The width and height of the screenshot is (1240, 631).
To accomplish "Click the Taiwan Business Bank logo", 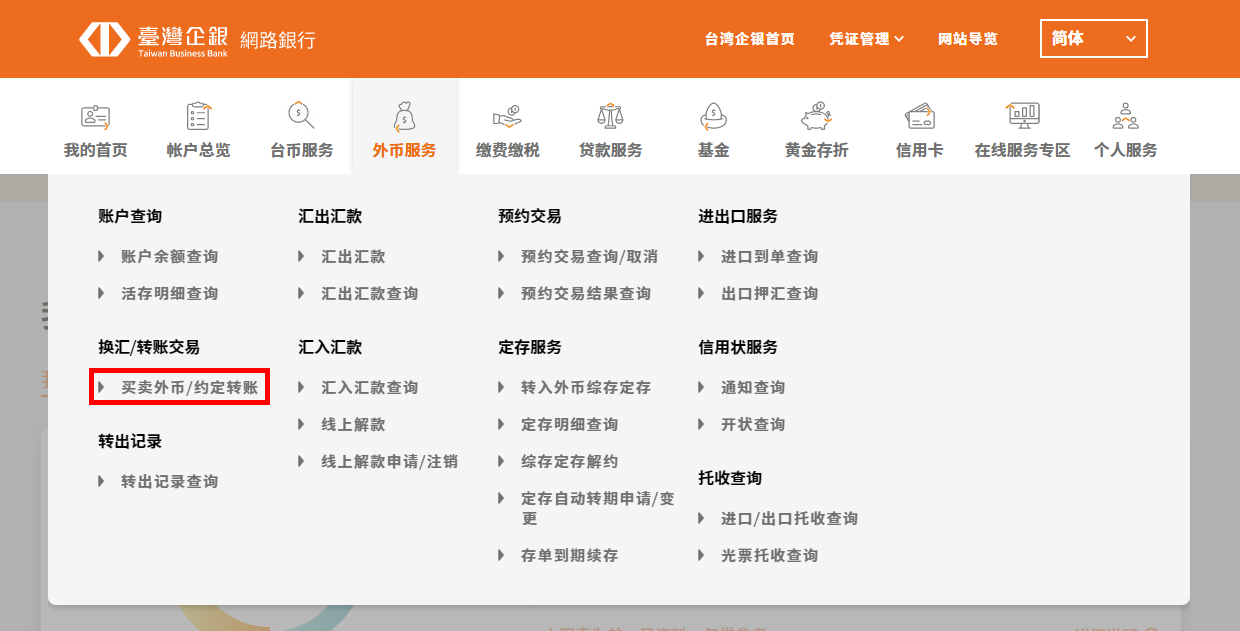I will 197,40.
